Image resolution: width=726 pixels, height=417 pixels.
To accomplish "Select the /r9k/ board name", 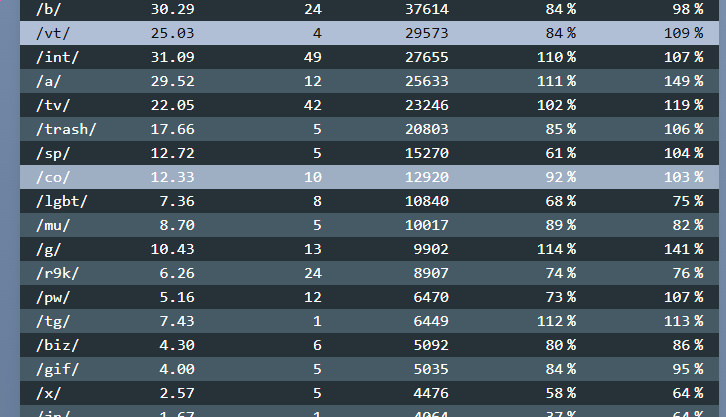I will click(57, 274).
